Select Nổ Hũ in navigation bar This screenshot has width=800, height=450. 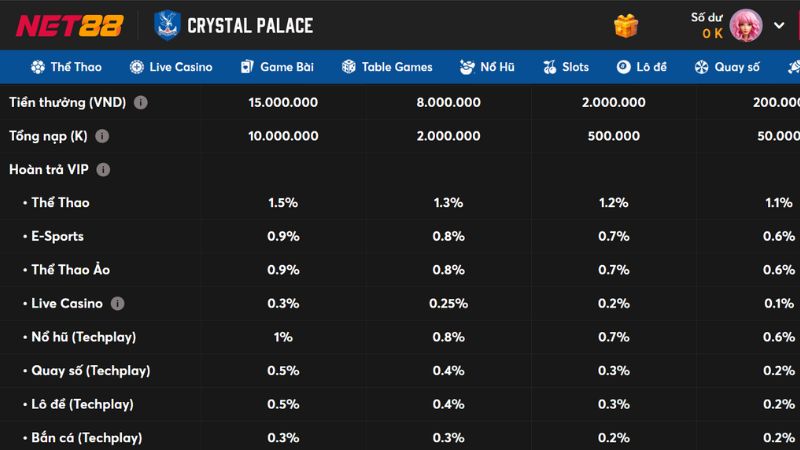[x=487, y=67]
